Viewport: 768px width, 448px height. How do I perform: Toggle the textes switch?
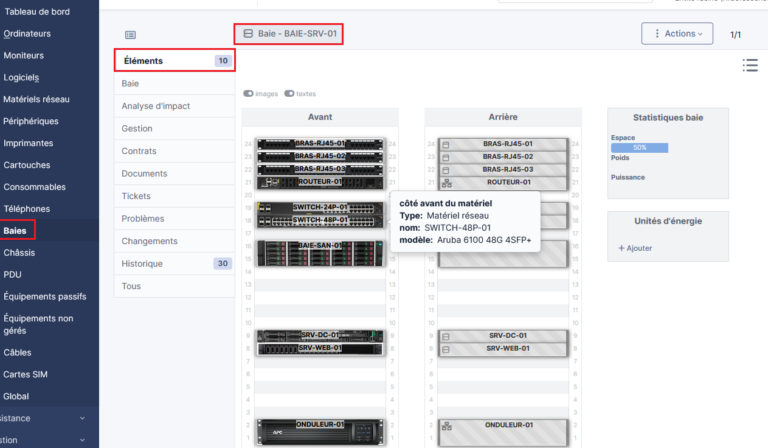[x=289, y=94]
